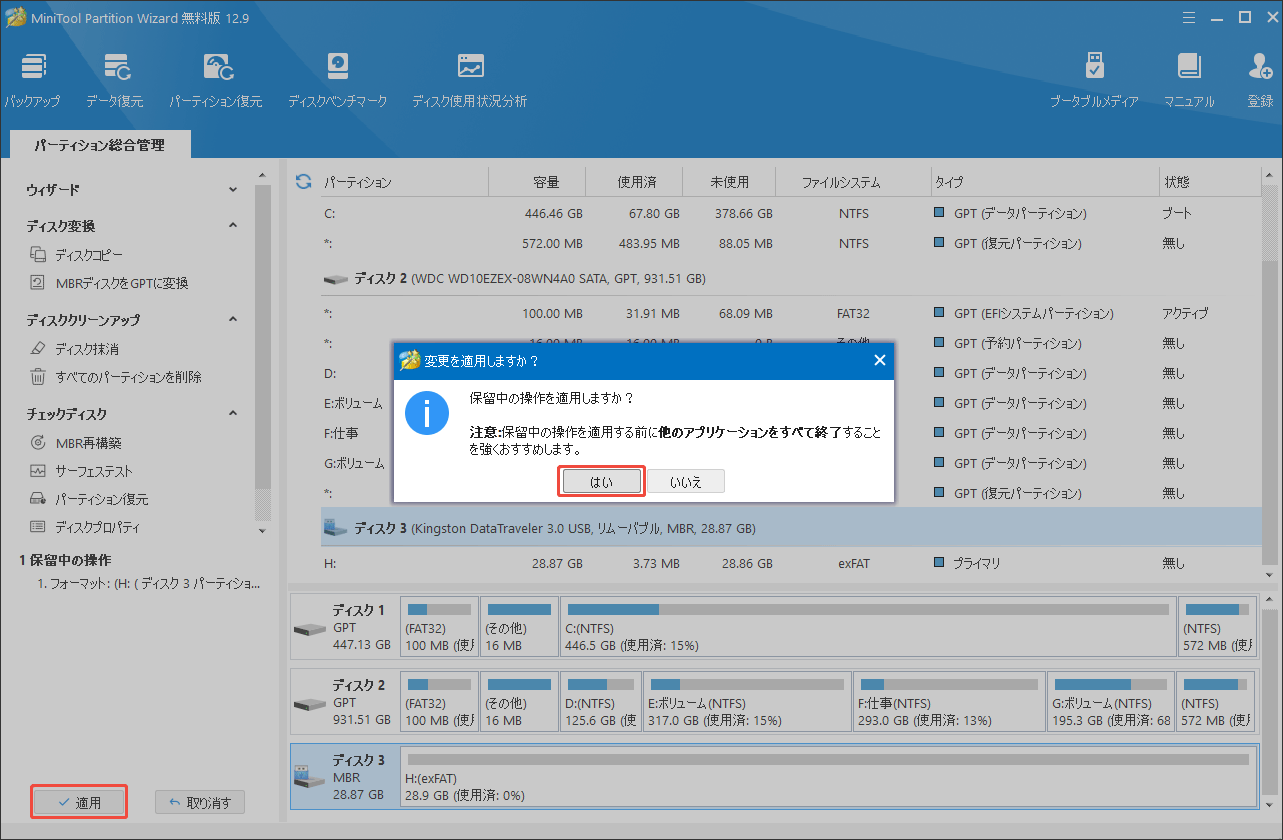Refresh the partition list icon
Image resolution: width=1283 pixels, height=840 pixels.
(x=303, y=182)
